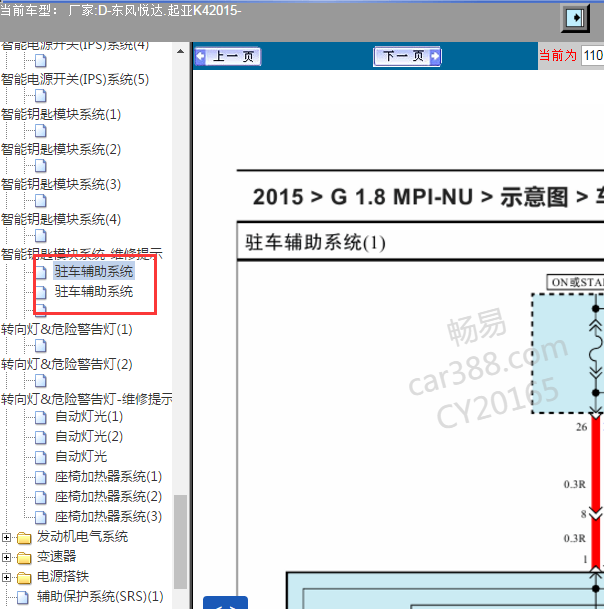Screen dimensions: 604x609
Task: Open 座椅加热器系统(1) diagram
Action: click(108, 477)
